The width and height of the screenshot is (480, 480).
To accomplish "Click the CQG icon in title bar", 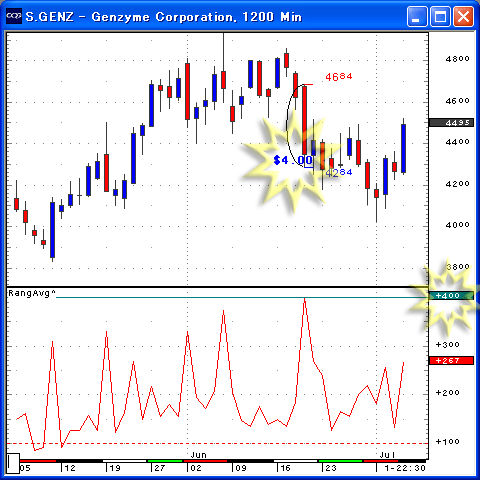I will click(x=14, y=16).
